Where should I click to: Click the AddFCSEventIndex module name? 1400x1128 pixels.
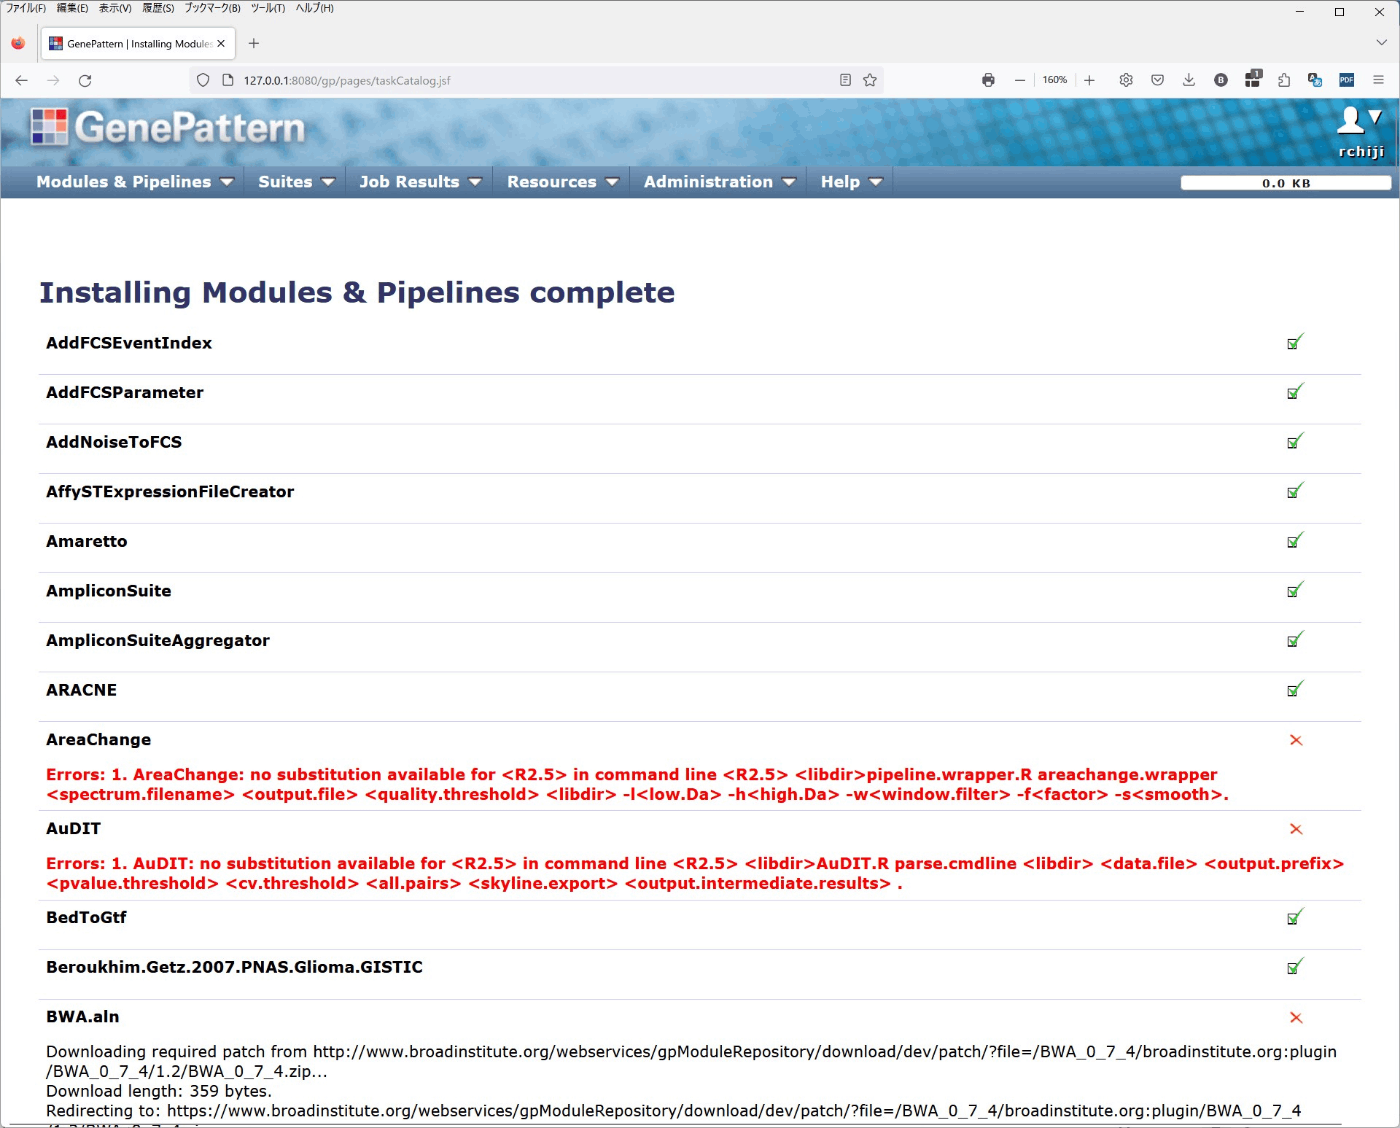[129, 343]
